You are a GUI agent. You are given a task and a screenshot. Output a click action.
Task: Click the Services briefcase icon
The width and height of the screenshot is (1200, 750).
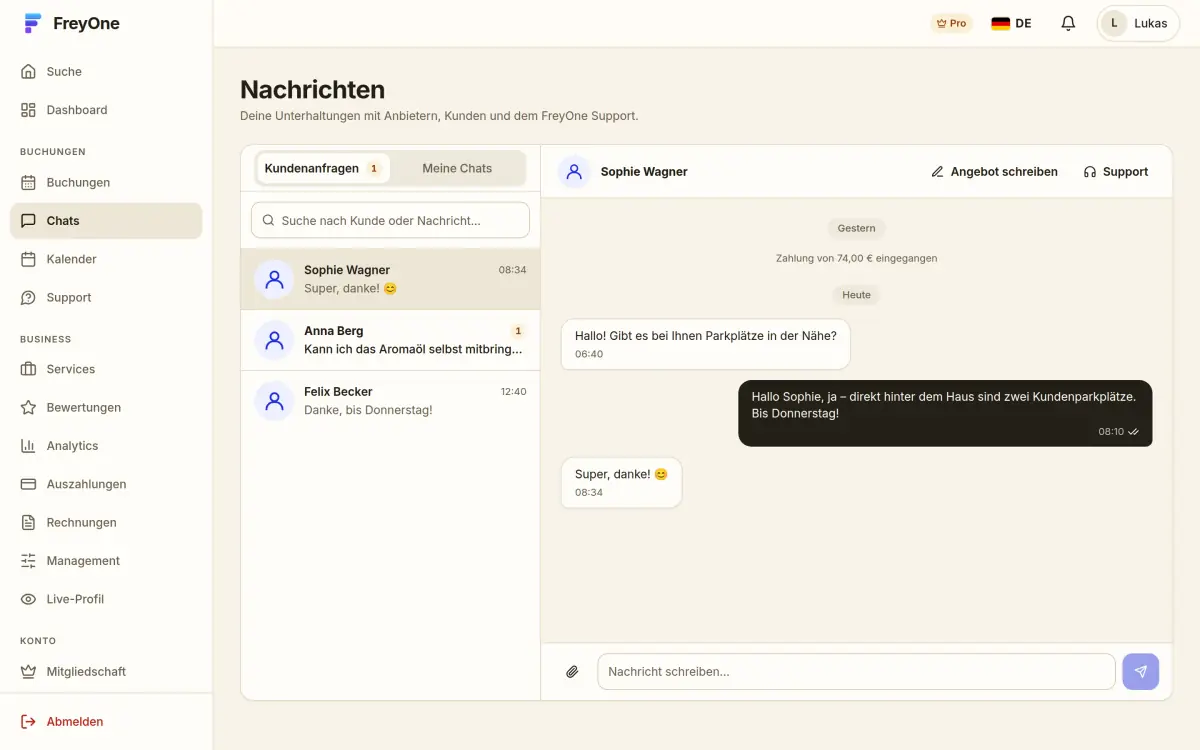(x=28, y=369)
